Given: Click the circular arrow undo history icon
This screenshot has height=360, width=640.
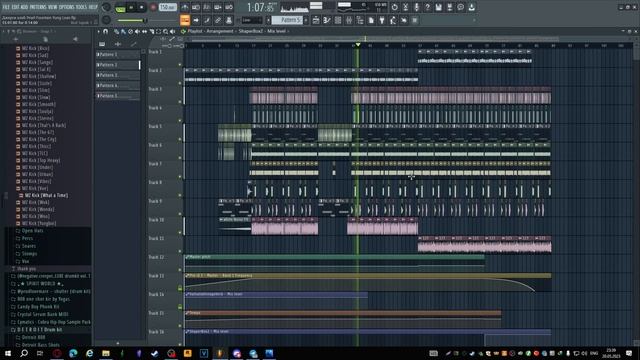Looking at the screenshot, I should (394, 7).
